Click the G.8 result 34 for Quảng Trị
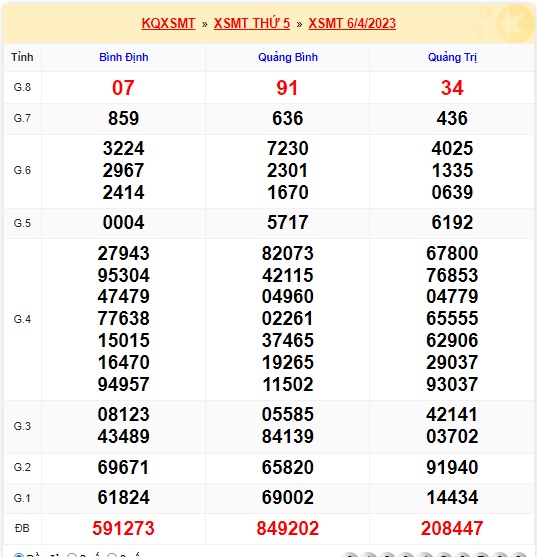This screenshot has height=557, width=537. (x=452, y=88)
